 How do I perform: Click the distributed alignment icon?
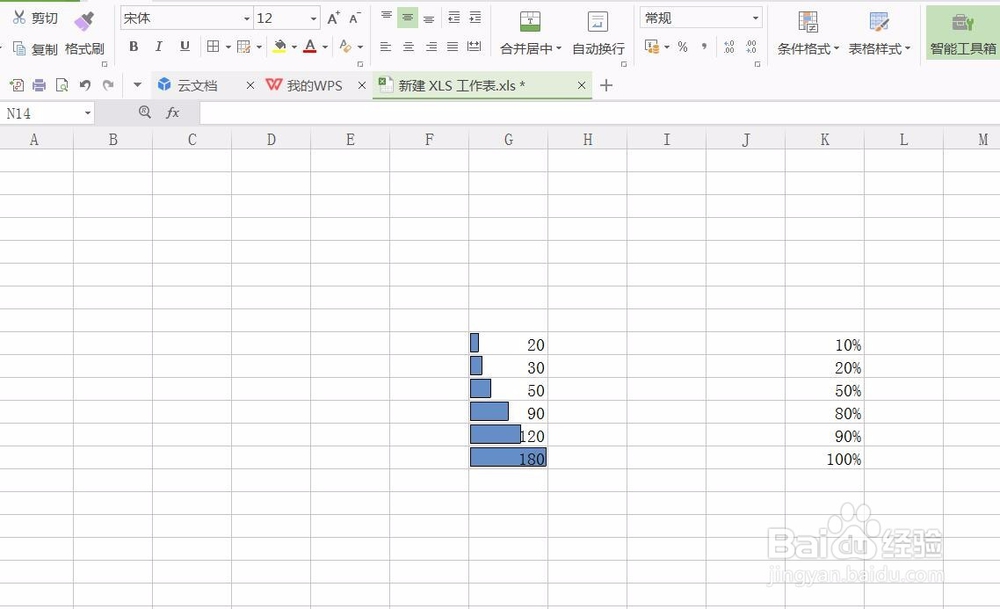(x=474, y=47)
